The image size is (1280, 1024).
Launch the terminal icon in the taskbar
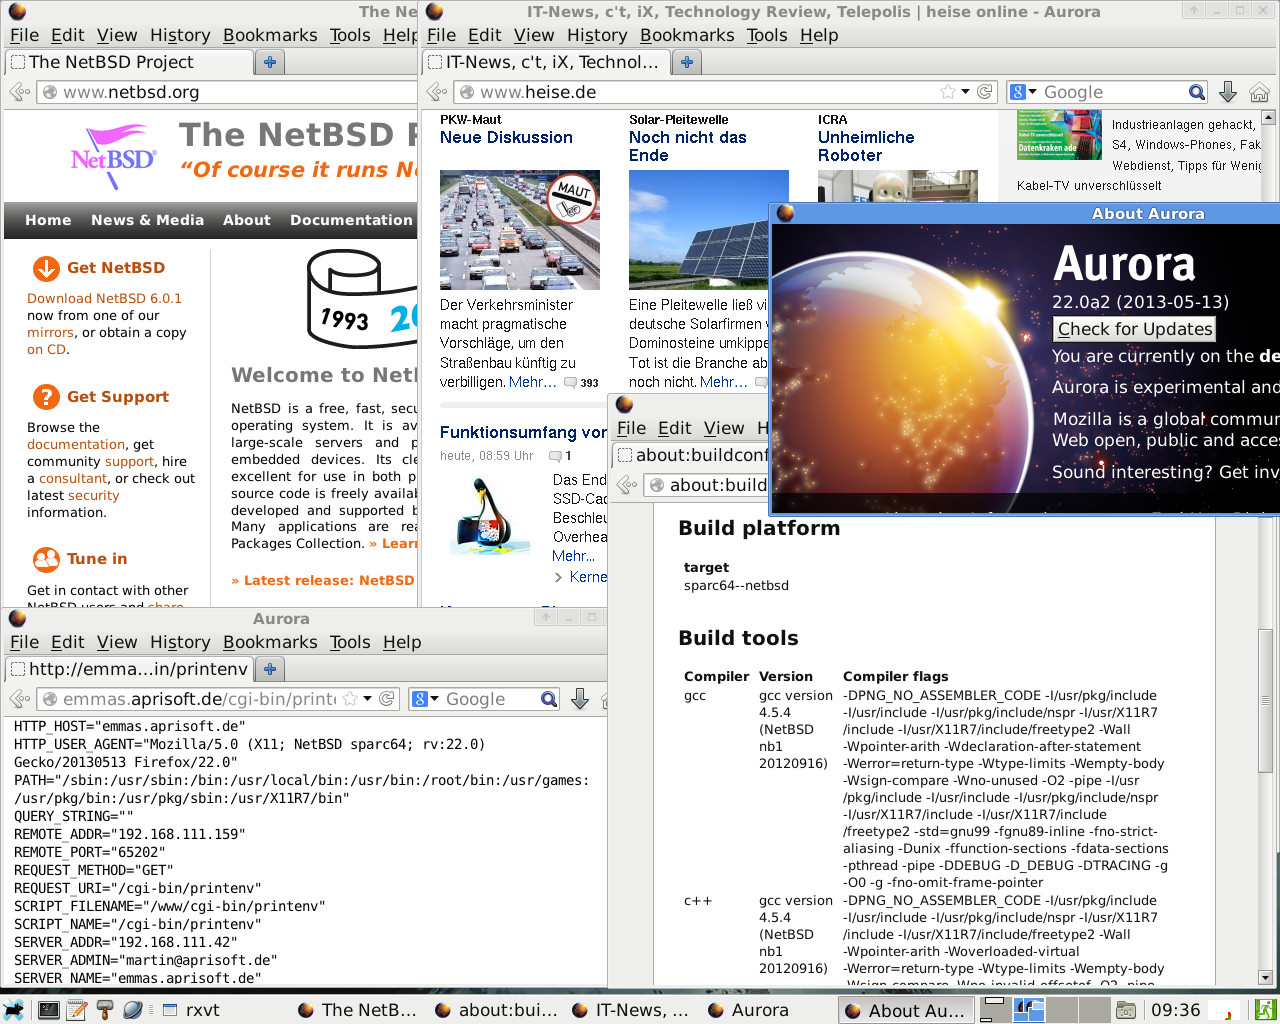click(x=48, y=1010)
